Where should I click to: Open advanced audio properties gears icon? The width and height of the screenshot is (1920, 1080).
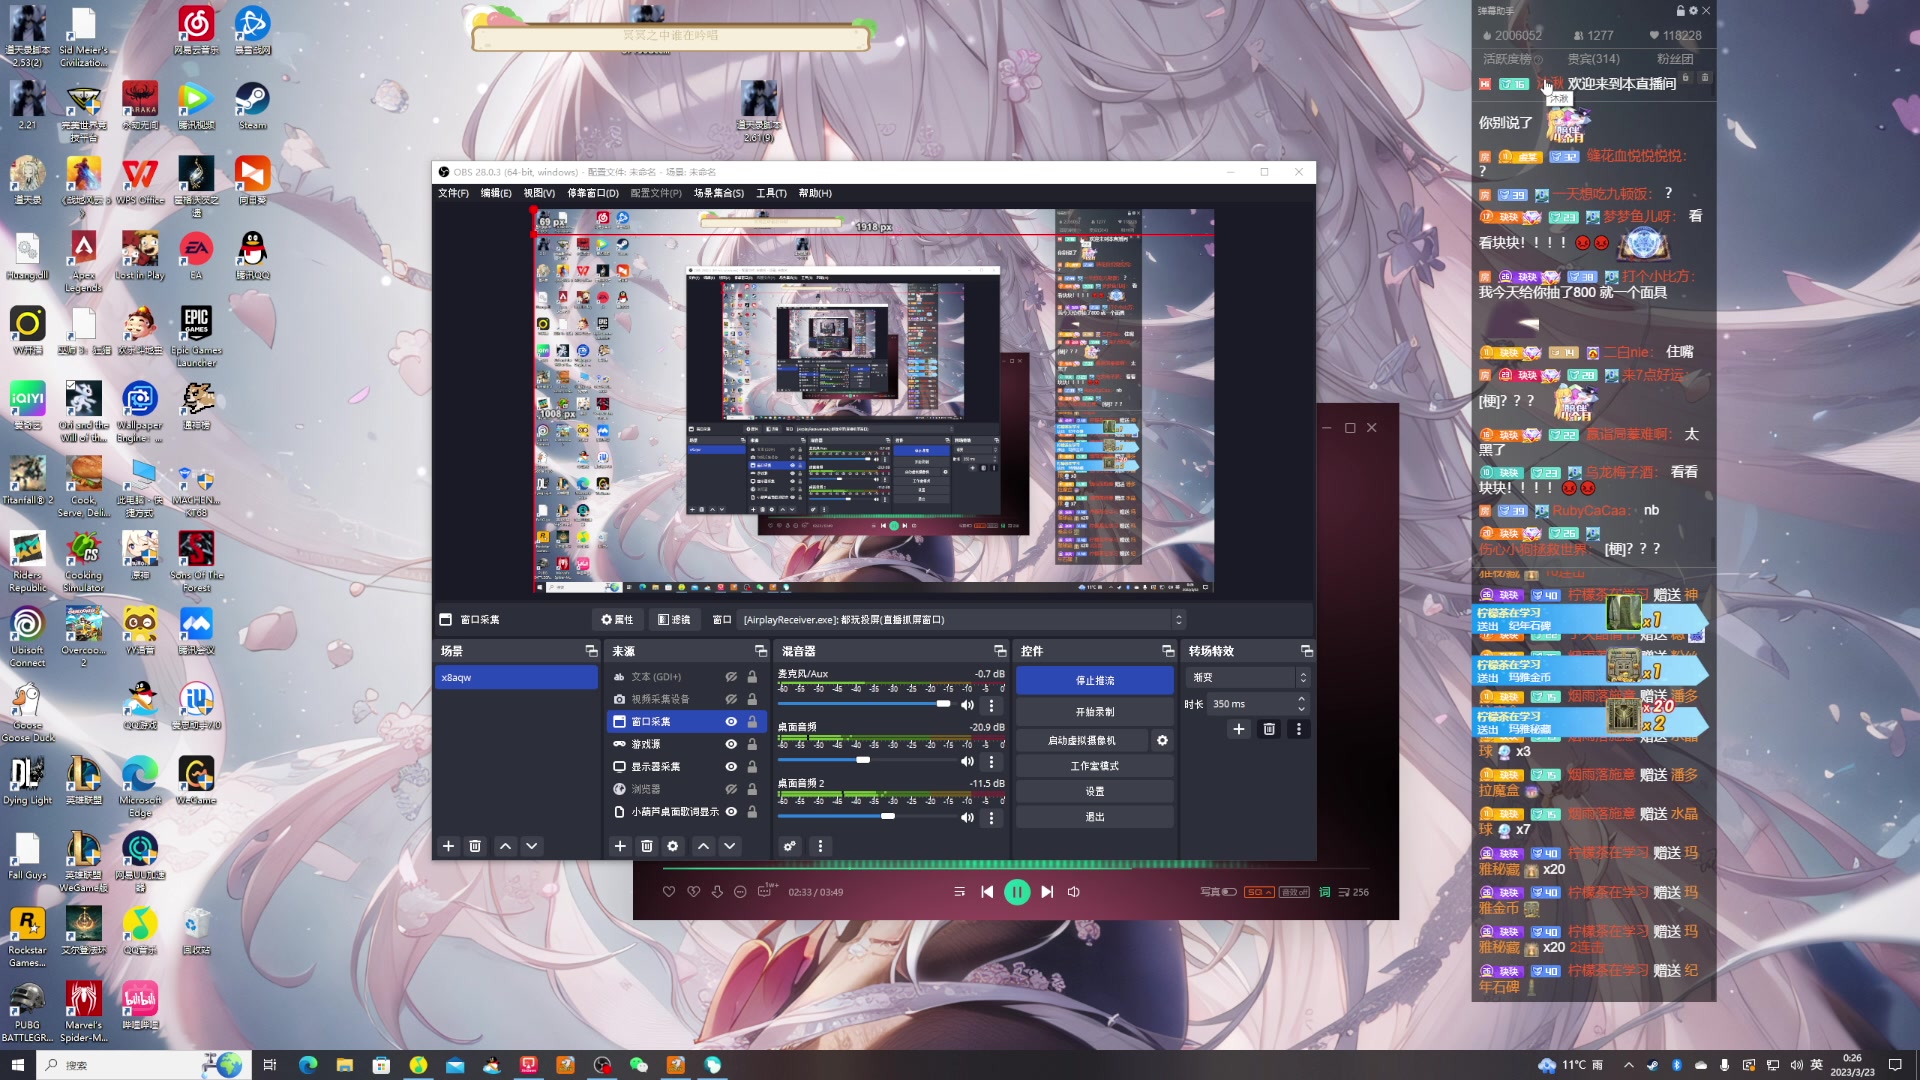[x=790, y=846]
